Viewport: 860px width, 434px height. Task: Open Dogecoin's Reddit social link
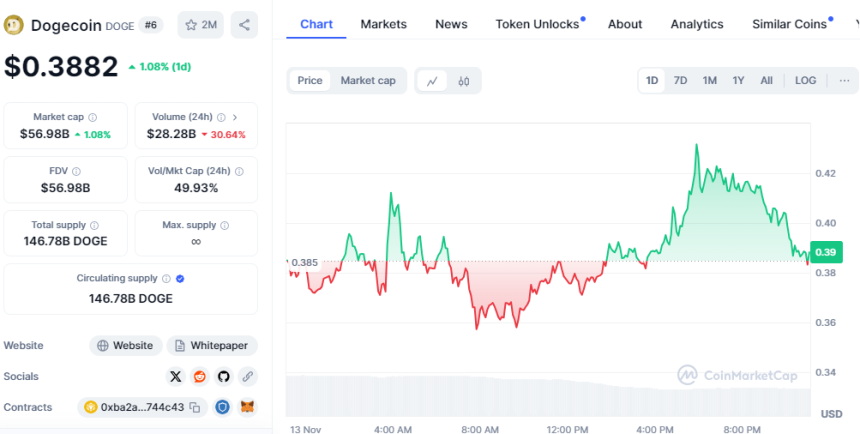[x=200, y=376]
